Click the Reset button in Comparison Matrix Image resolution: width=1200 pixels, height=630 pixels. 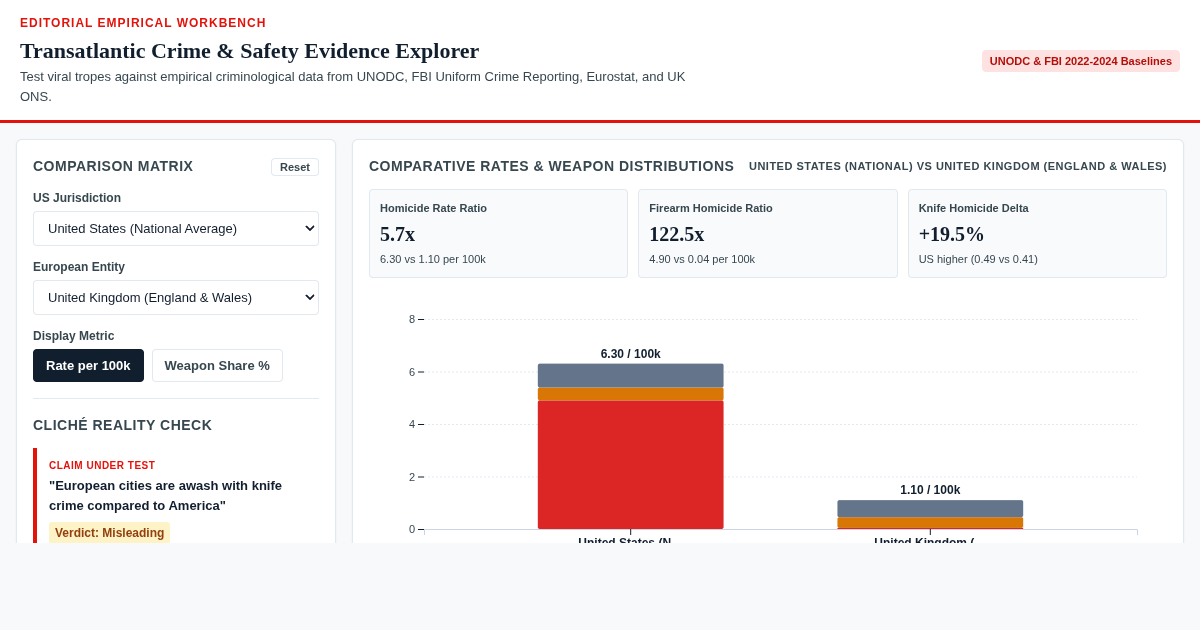(295, 167)
